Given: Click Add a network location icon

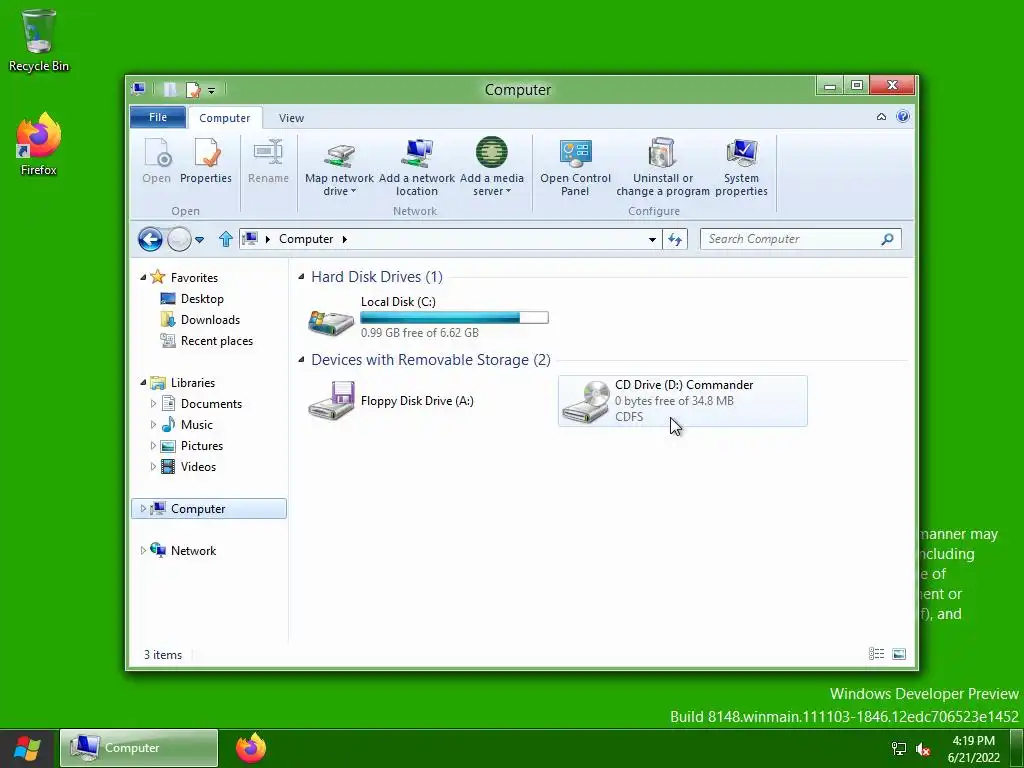Looking at the screenshot, I should (x=417, y=154).
